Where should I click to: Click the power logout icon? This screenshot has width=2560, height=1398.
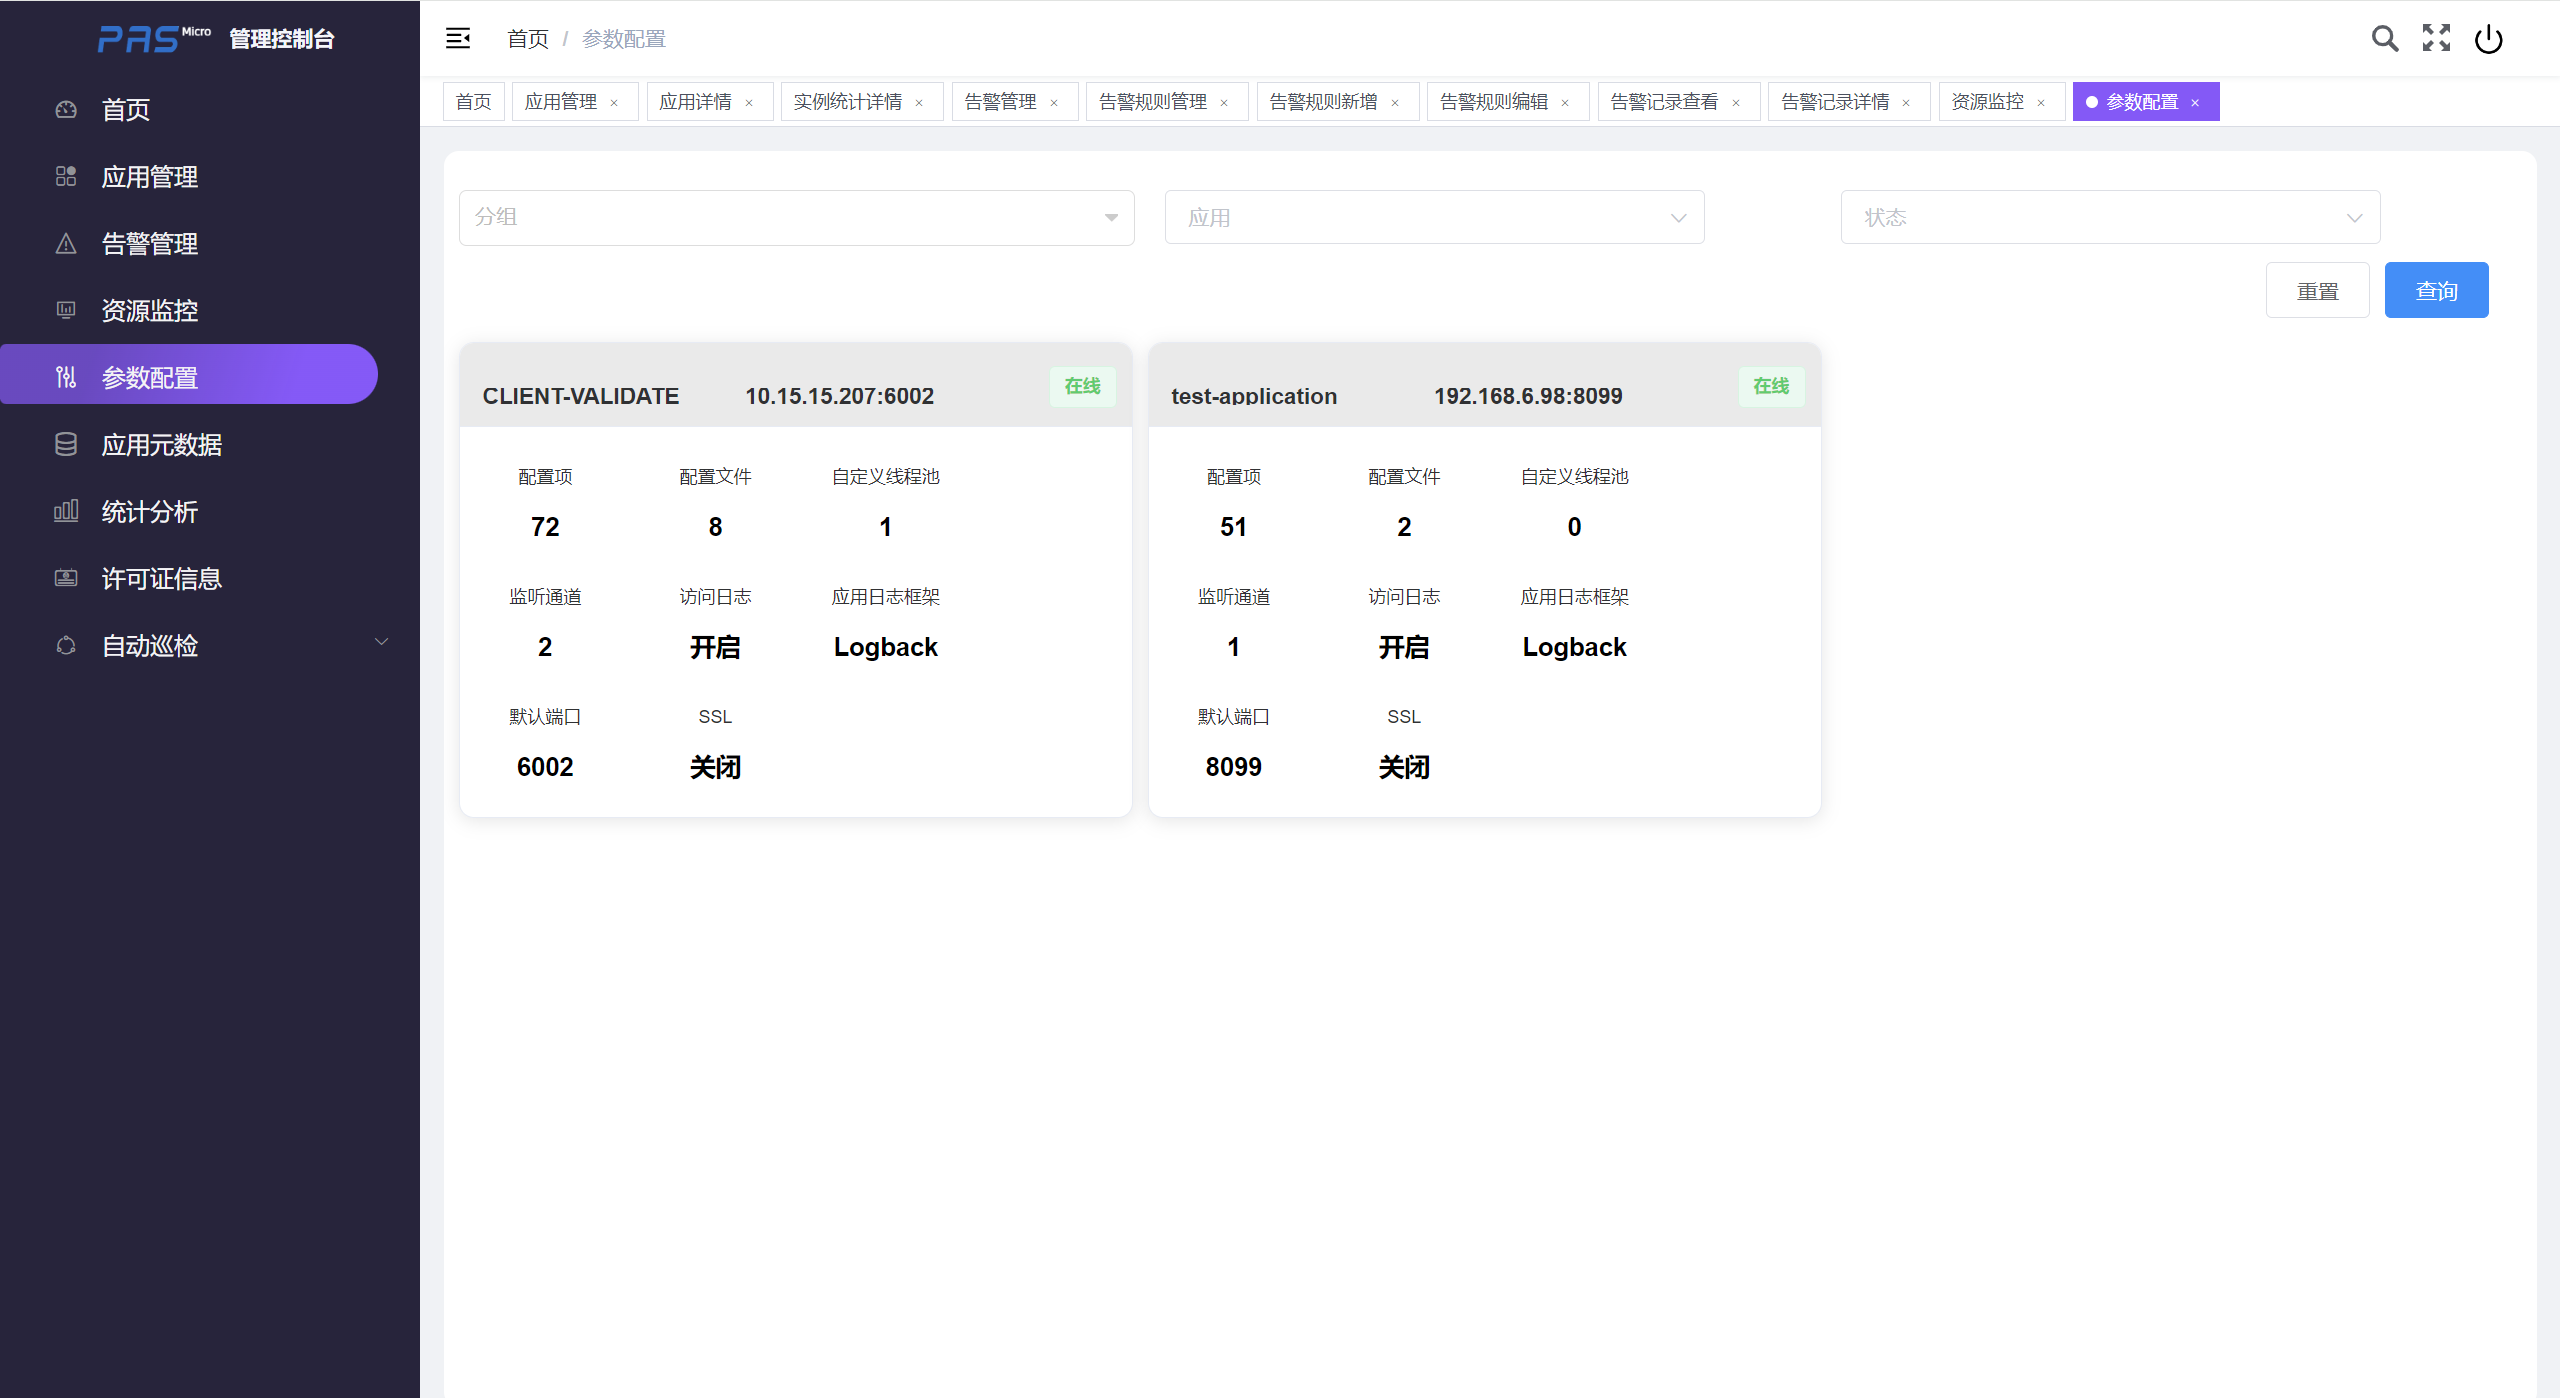(x=2488, y=39)
